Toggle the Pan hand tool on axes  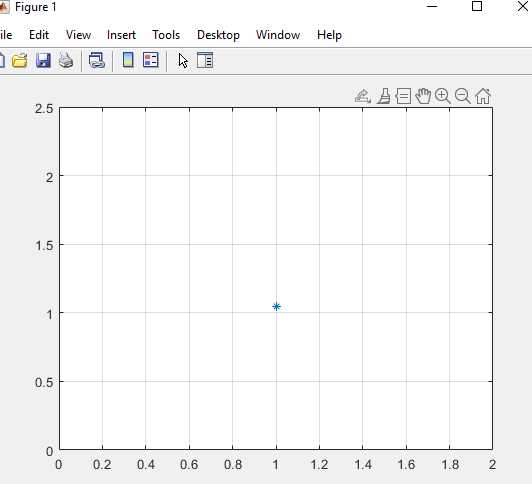423,96
